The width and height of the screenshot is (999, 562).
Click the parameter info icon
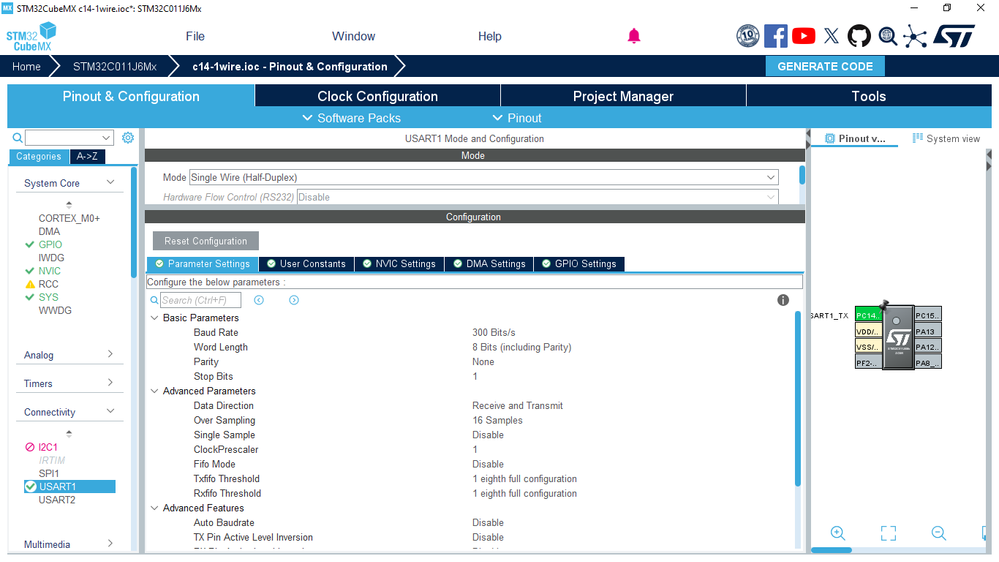(783, 300)
